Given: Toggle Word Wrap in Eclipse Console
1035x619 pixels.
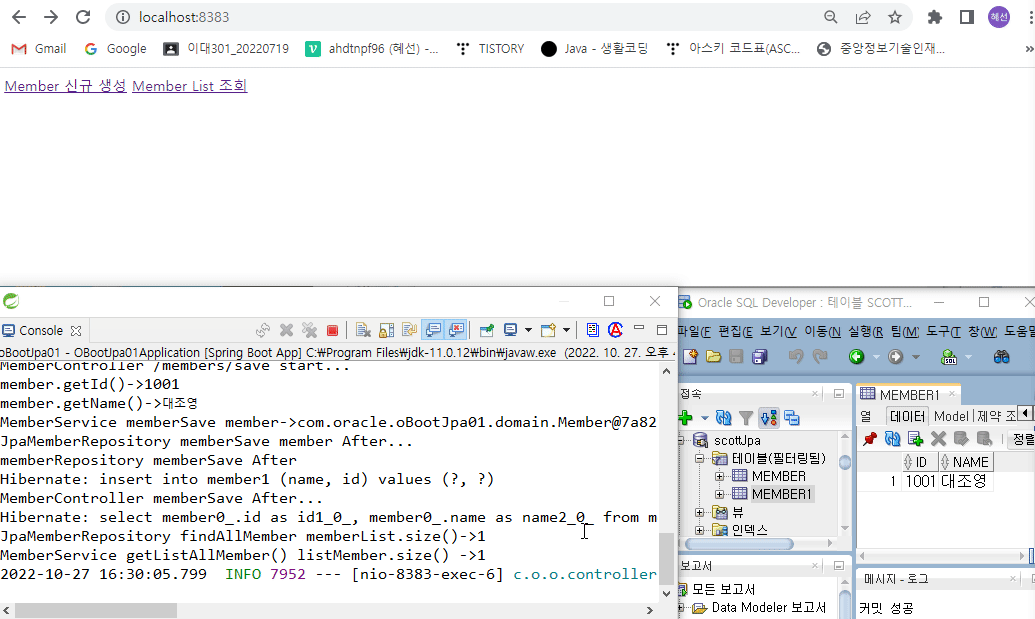Looking at the screenshot, I should pyautogui.click(x=409, y=330).
